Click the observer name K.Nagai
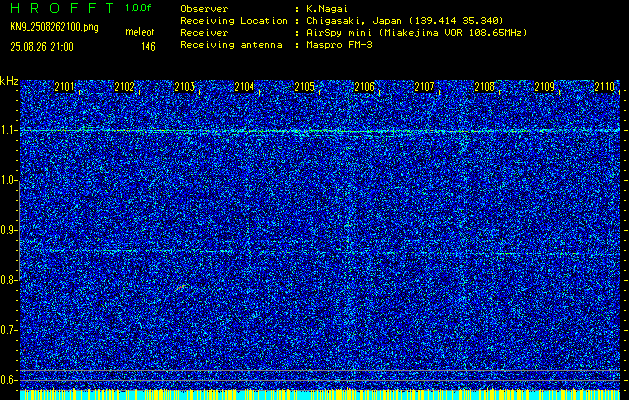 click(327, 9)
